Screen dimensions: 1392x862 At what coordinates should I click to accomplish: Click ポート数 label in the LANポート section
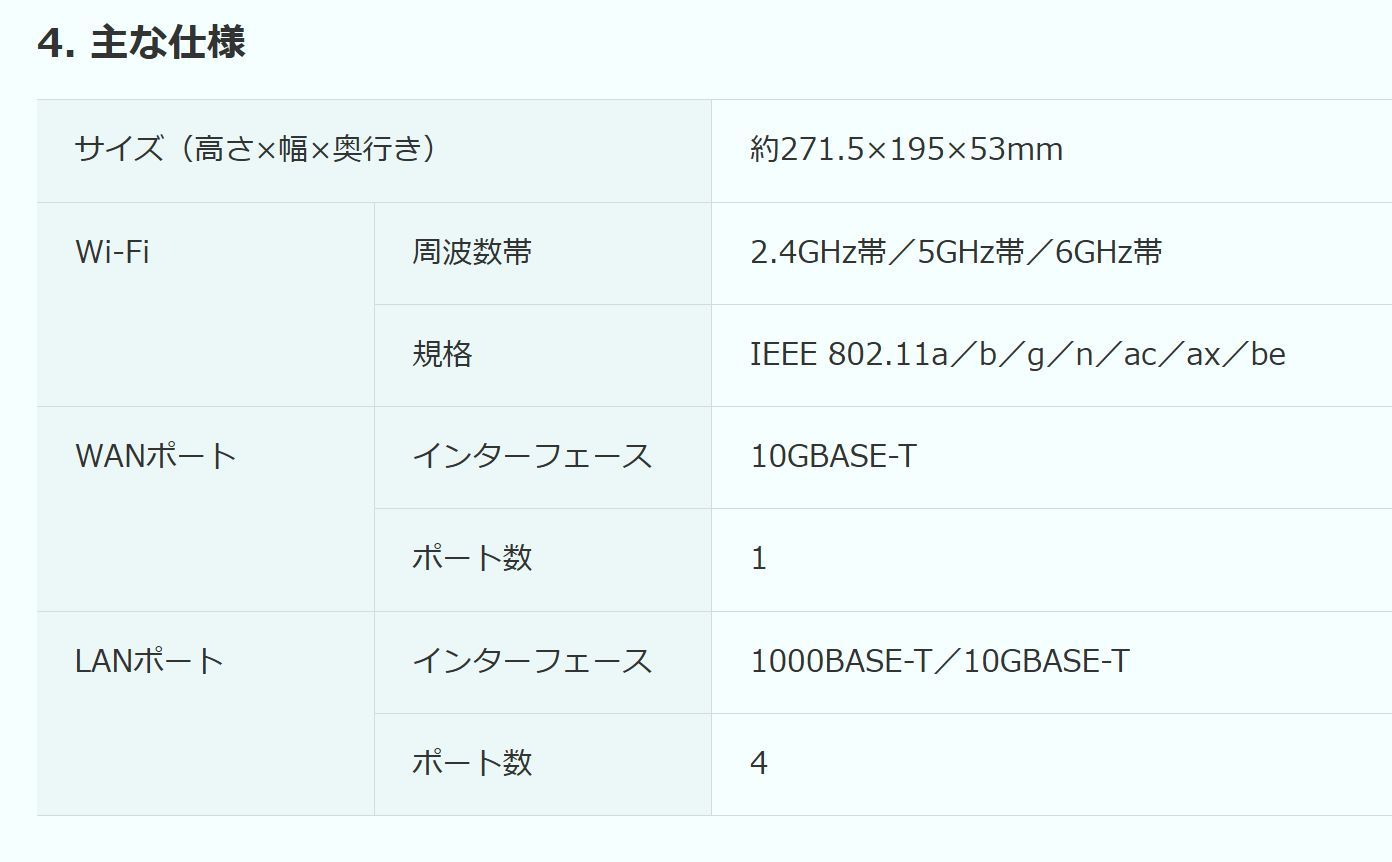[x=472, y=763]
